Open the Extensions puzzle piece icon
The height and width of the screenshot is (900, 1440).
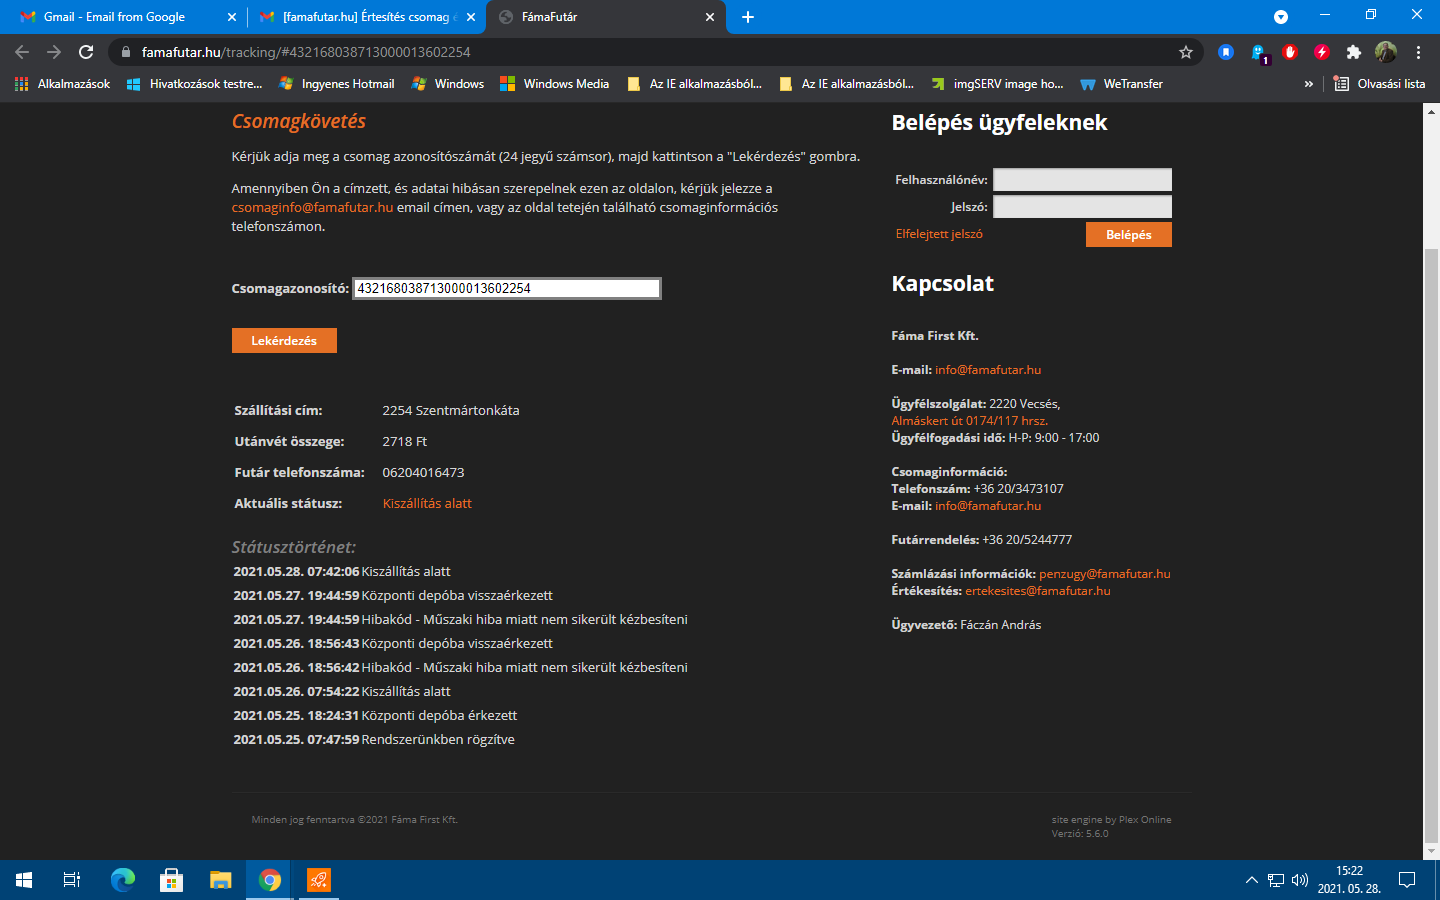[x=1353, y=52]
